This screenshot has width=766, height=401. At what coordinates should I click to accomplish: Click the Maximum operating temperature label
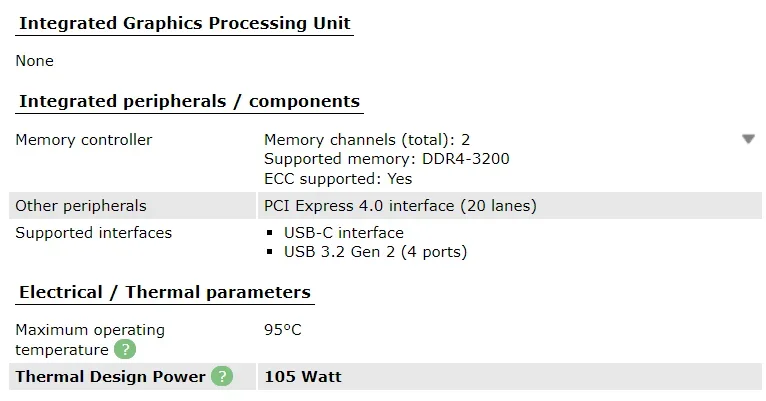[x=90, y=340]
